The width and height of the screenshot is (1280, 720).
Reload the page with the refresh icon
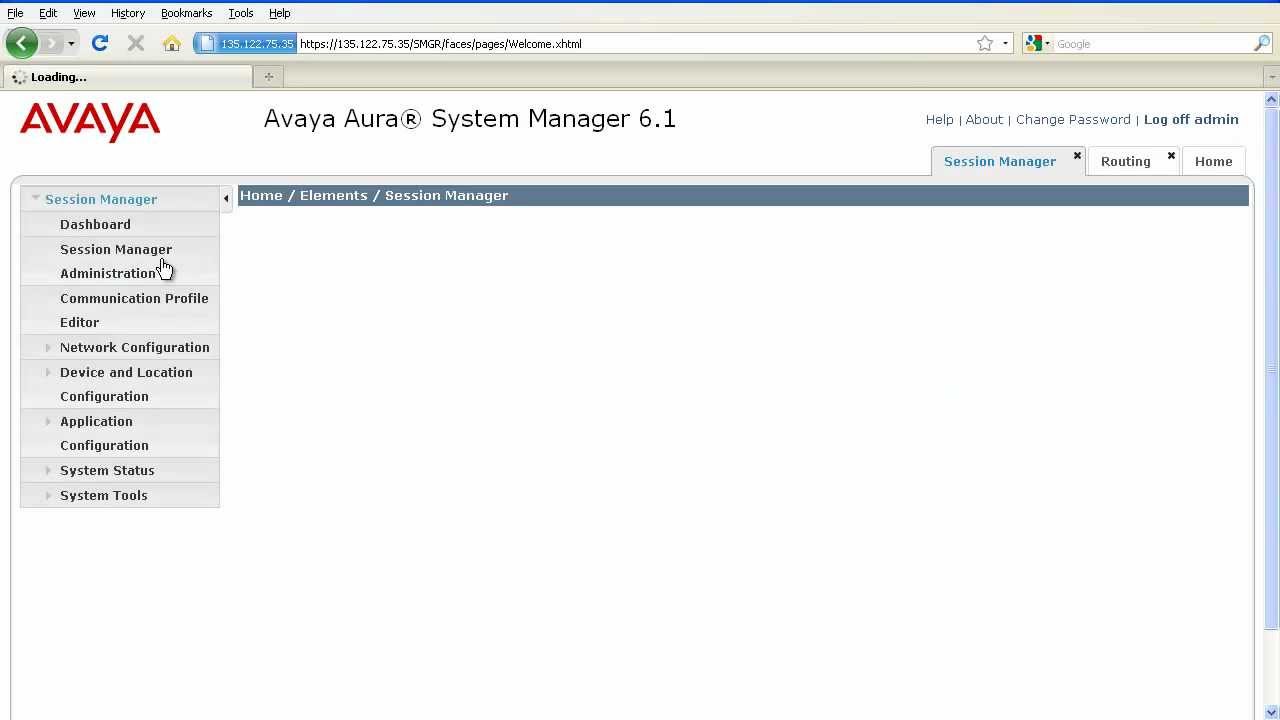pyautogui.click(x=100, y=43)
